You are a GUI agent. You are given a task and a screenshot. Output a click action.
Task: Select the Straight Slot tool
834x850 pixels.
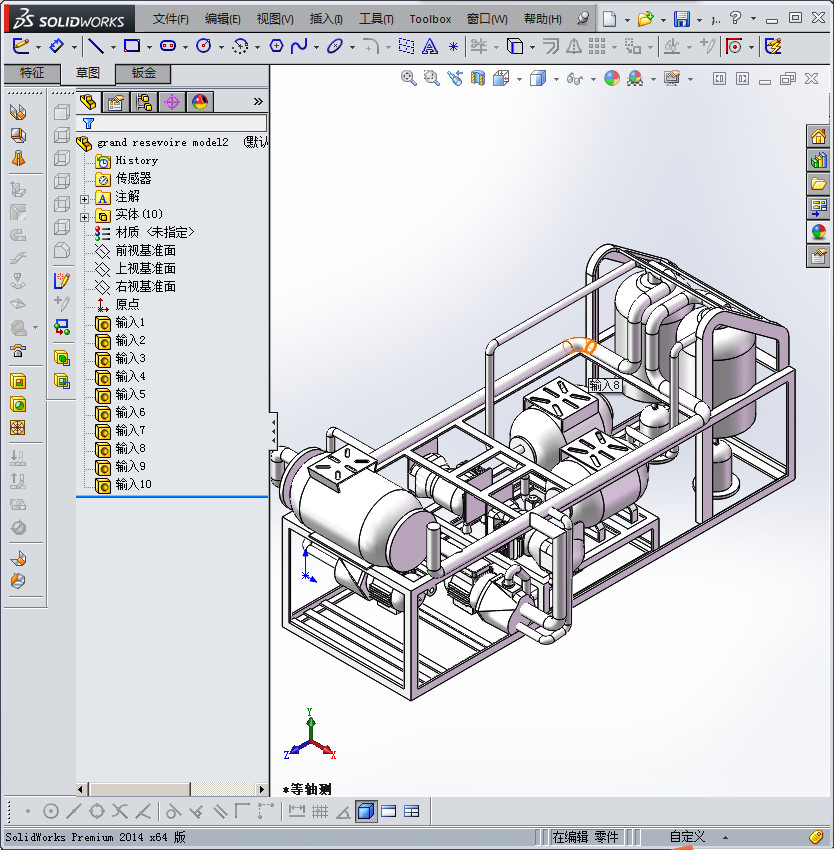point(168,47)
